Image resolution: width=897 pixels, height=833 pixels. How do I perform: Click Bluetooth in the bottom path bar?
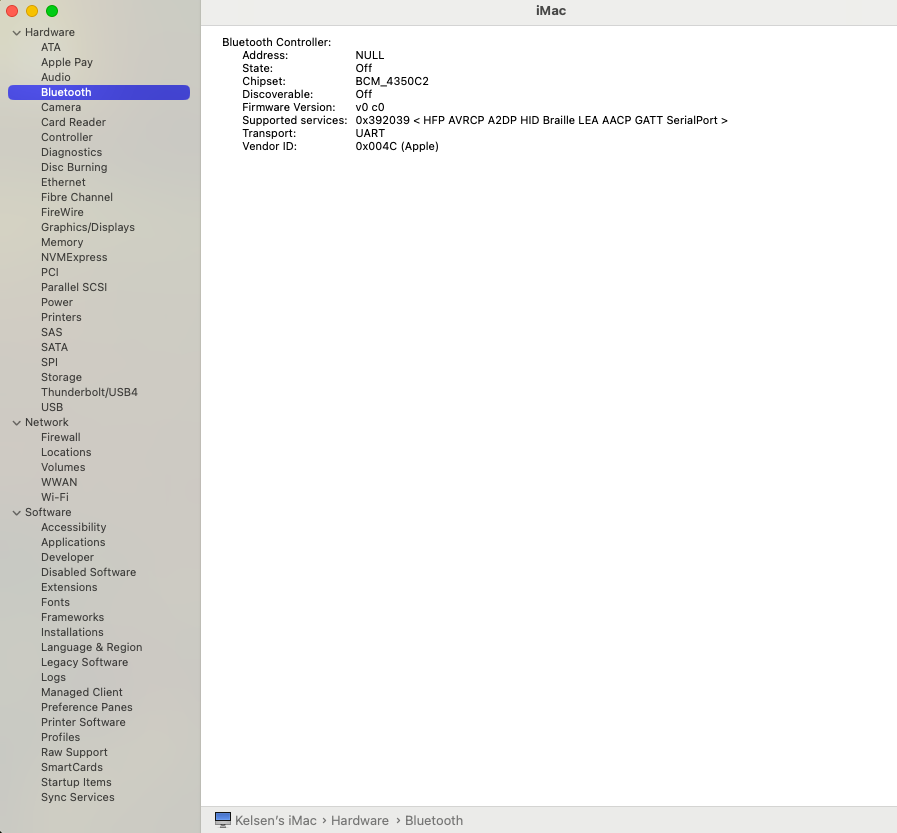[x=434, y=820]
